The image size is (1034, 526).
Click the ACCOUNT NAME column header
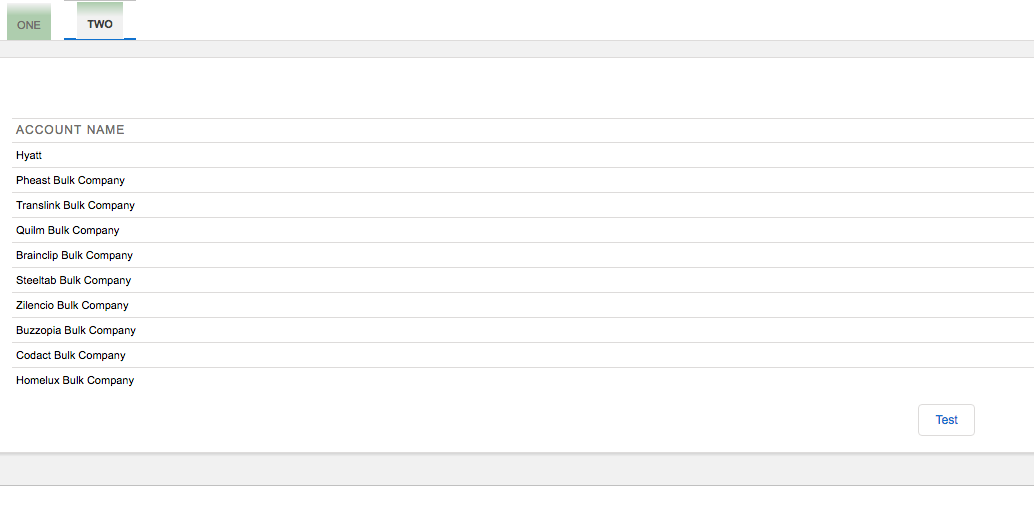(x=70, y=130)
